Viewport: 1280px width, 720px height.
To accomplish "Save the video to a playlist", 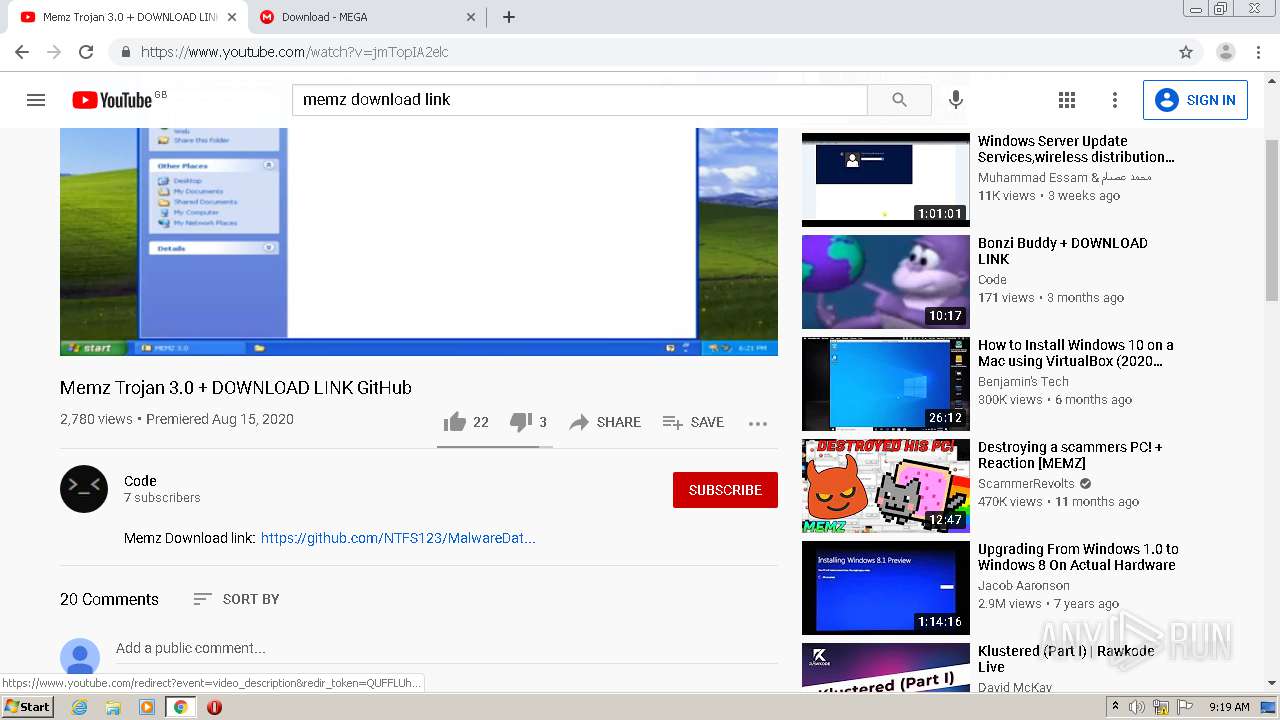I will [693, 422].
